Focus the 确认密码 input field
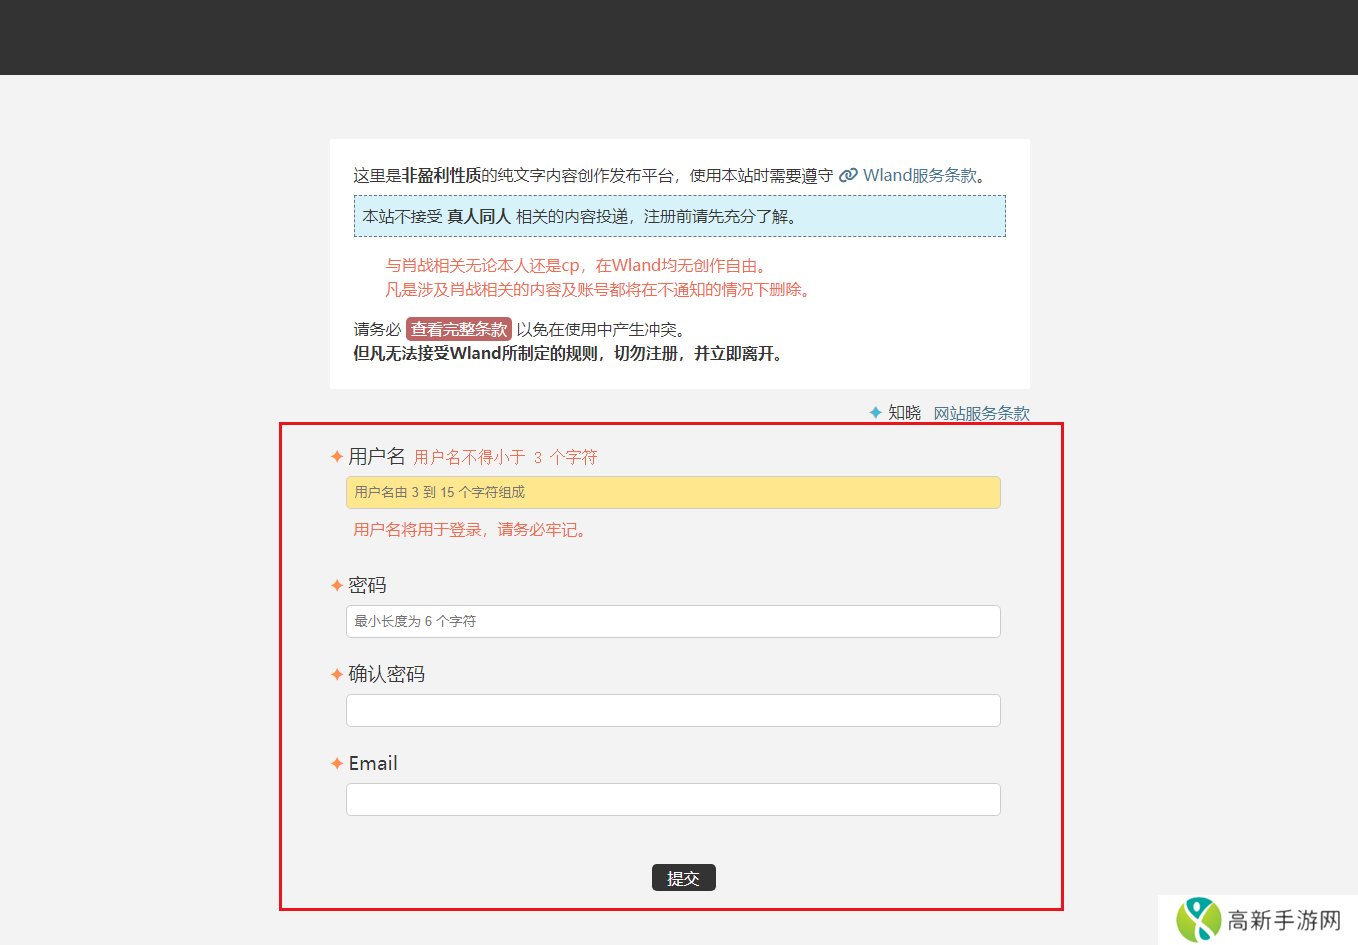Screen dimensions: 1358x945 click(673, 710)
